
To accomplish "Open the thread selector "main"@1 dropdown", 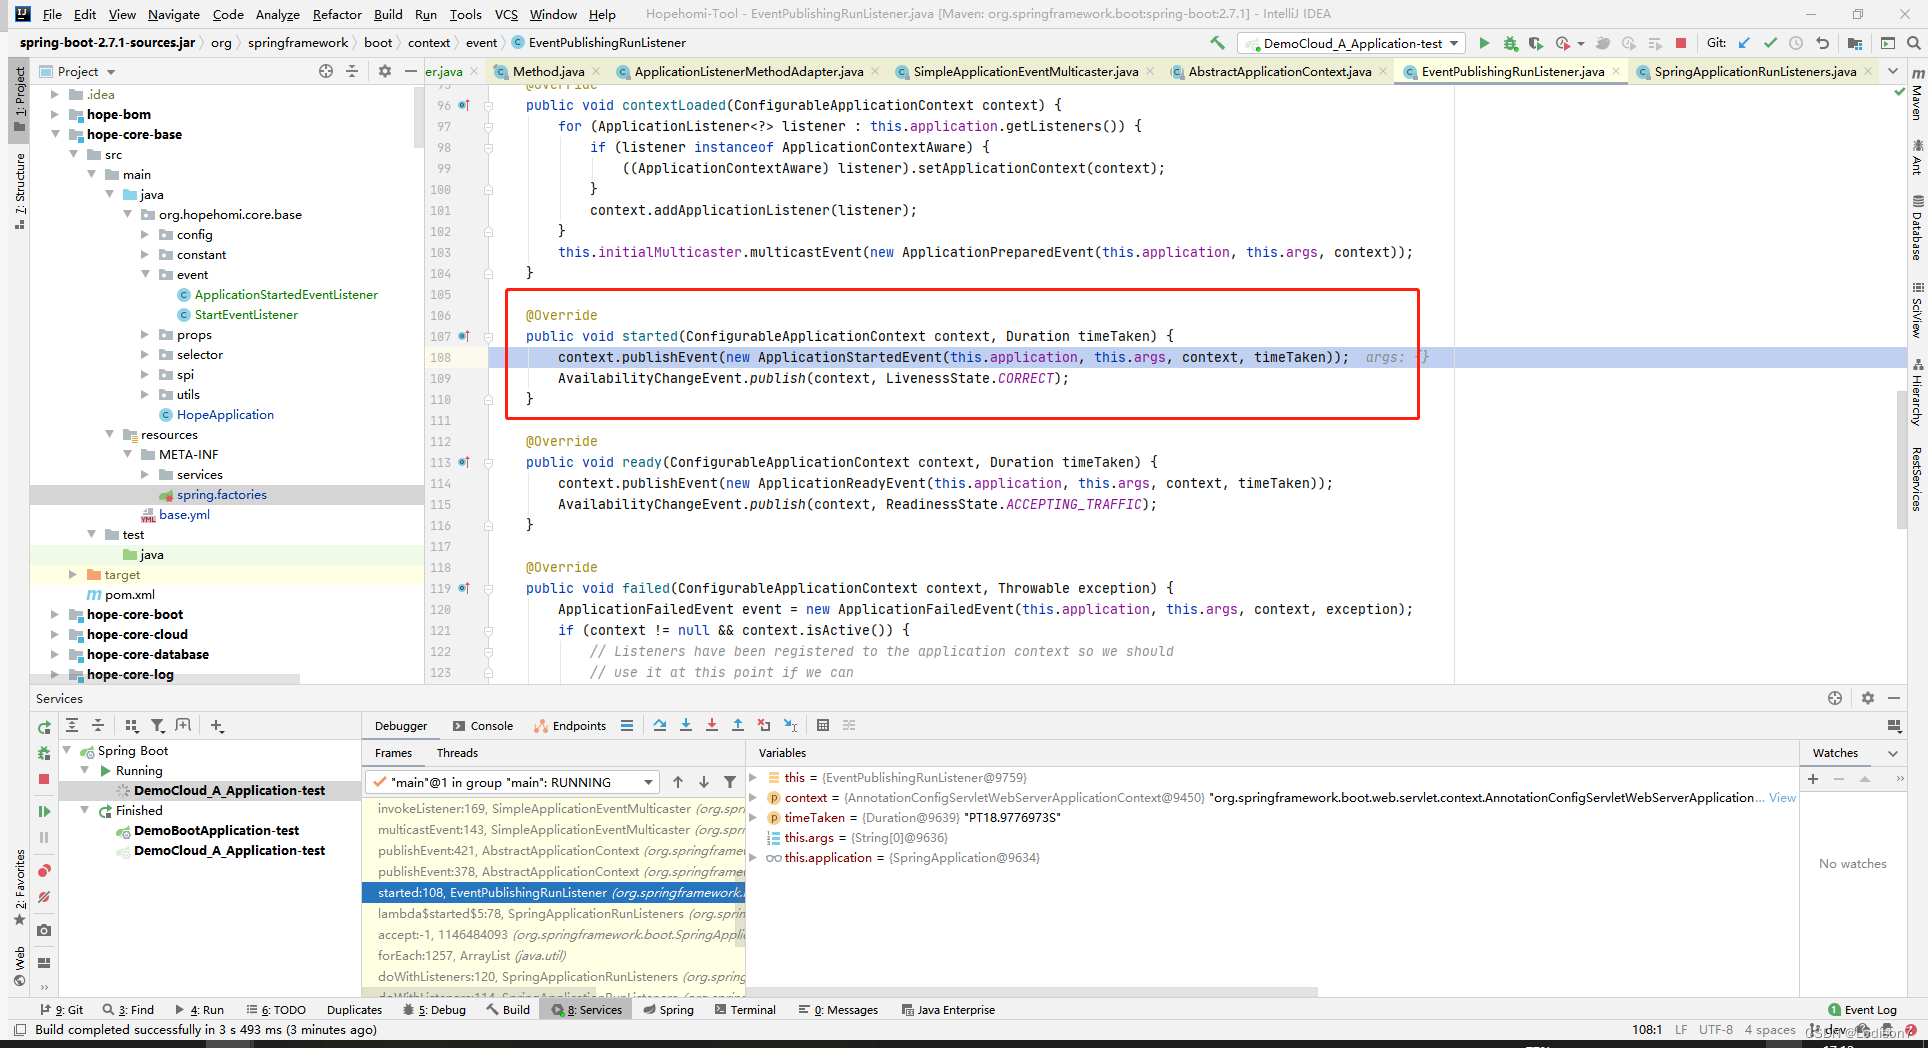I will pyautogui.click(x=512, y=782).
